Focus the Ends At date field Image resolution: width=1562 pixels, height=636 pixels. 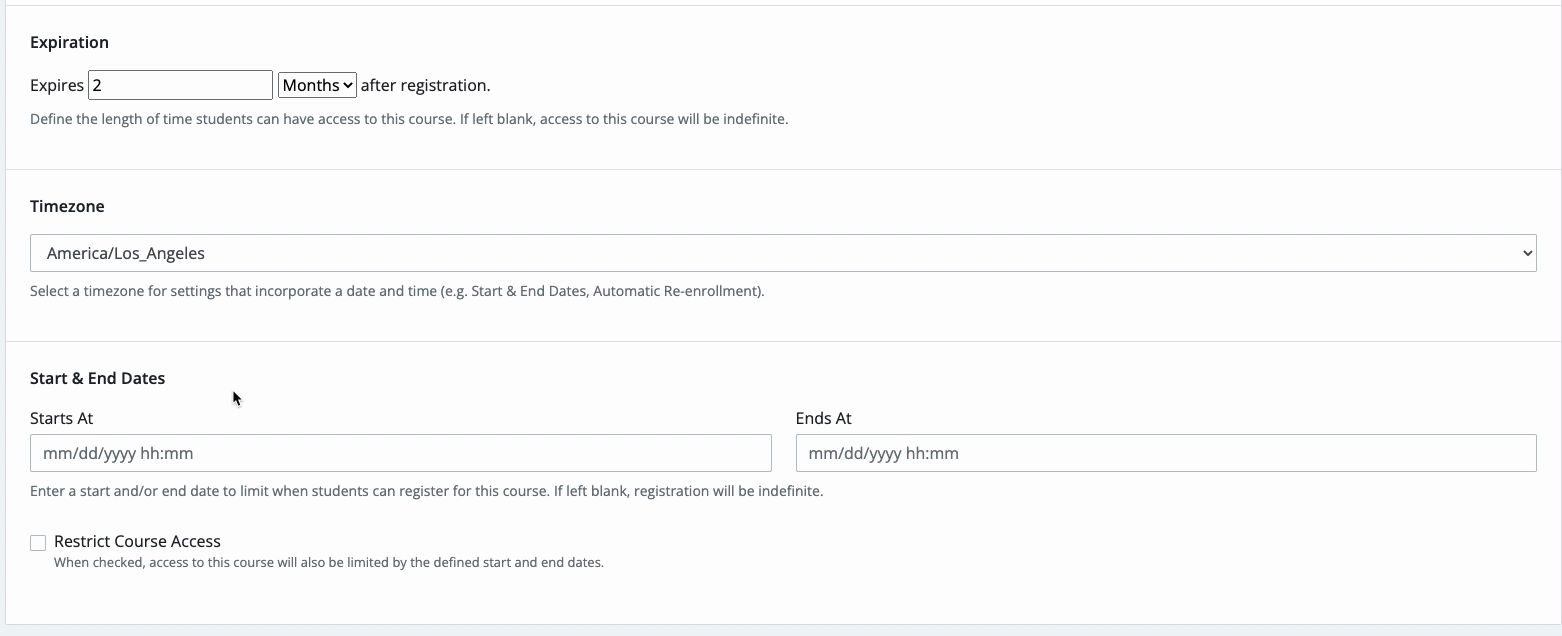point(1165,453)
